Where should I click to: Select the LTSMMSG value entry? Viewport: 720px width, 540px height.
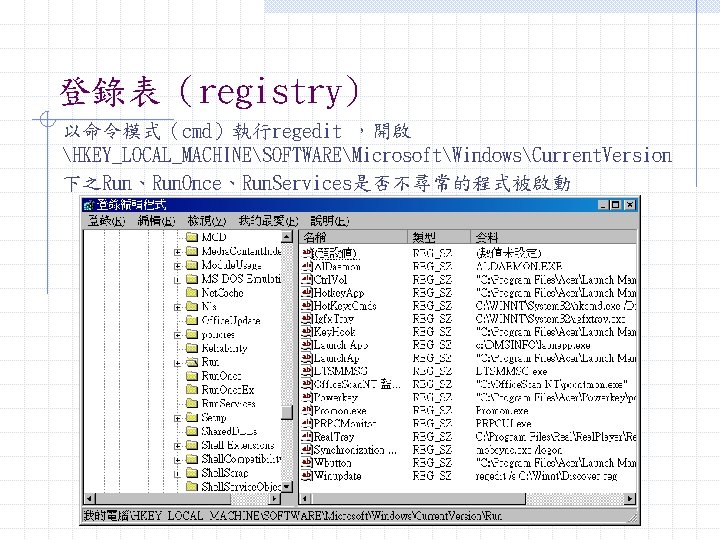(340, 371)
